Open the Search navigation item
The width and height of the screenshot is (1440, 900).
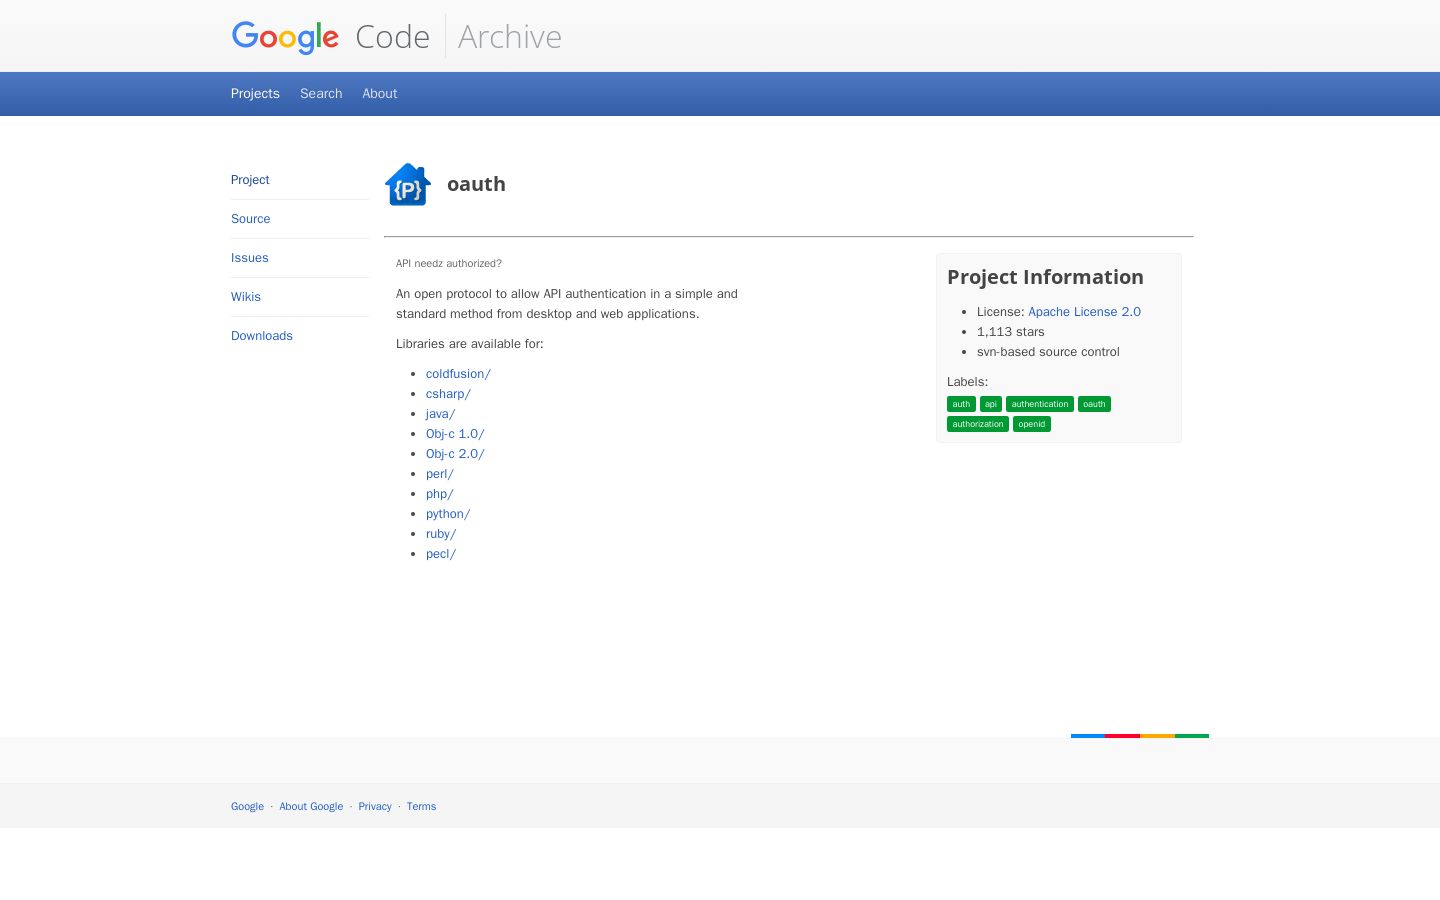click(x=321, y=93)
